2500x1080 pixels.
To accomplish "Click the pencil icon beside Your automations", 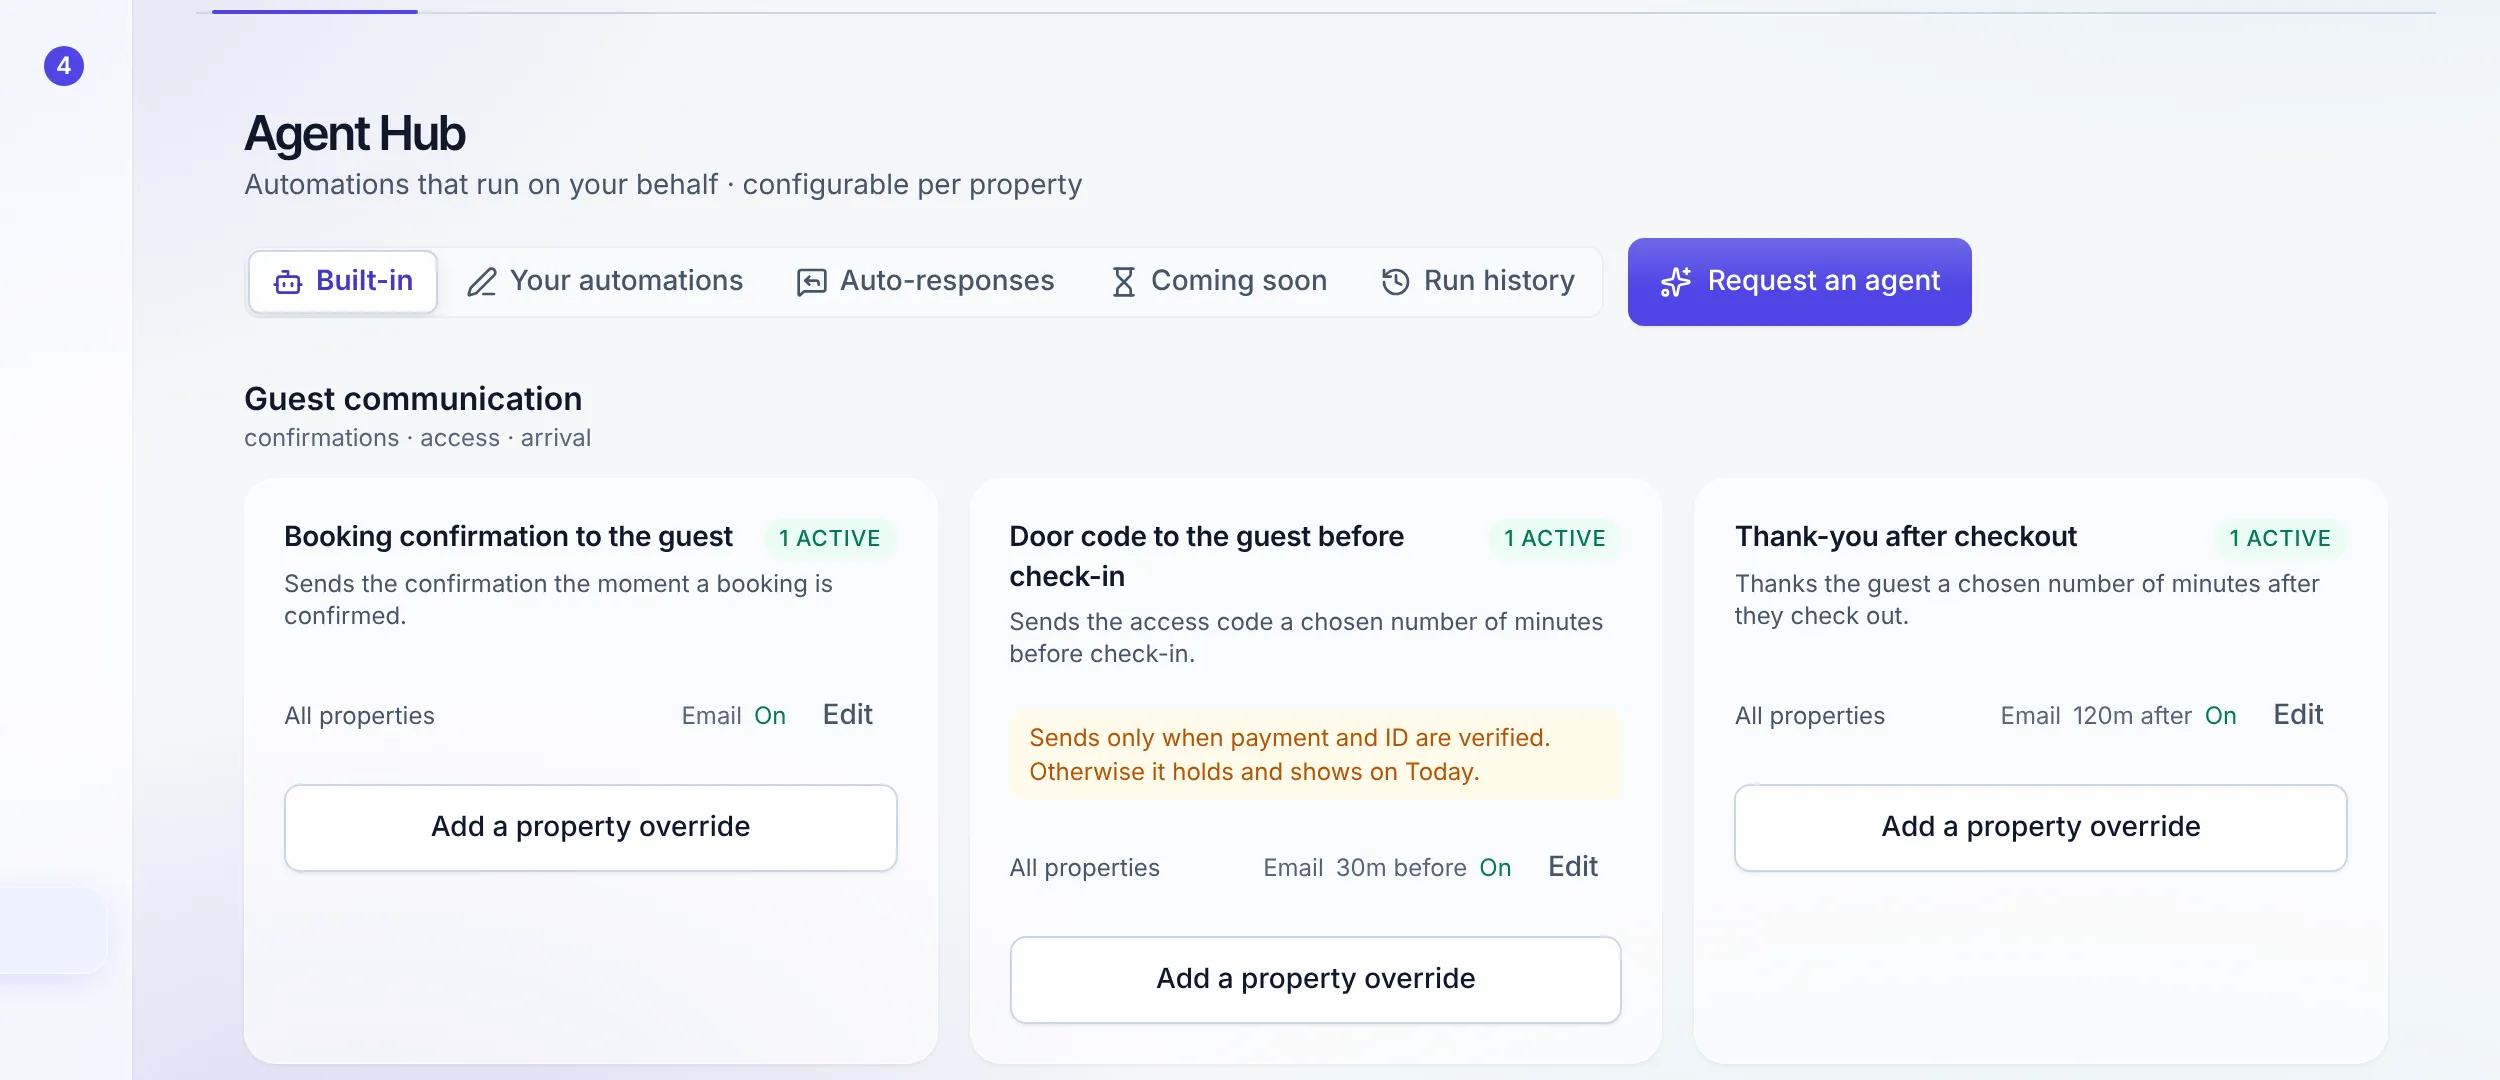I will (482, 282).
